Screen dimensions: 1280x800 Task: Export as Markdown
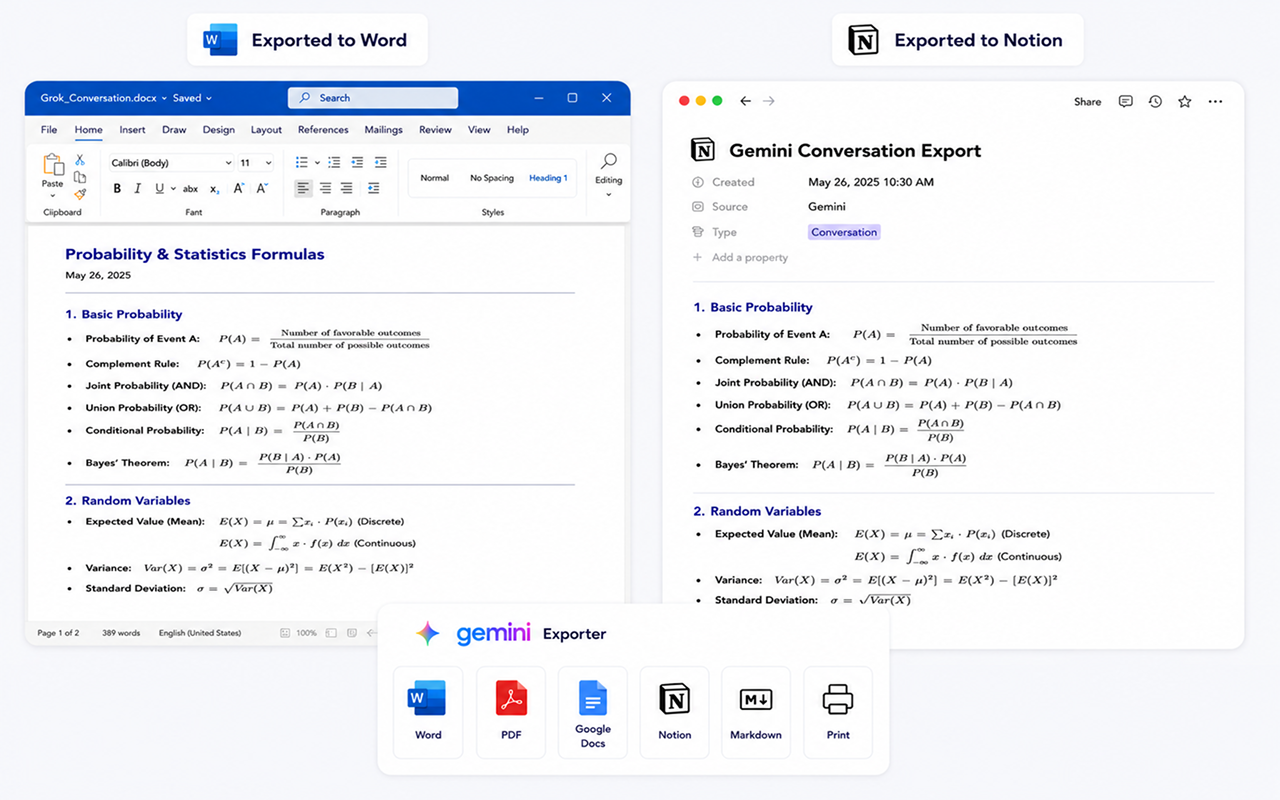point(756,711)
